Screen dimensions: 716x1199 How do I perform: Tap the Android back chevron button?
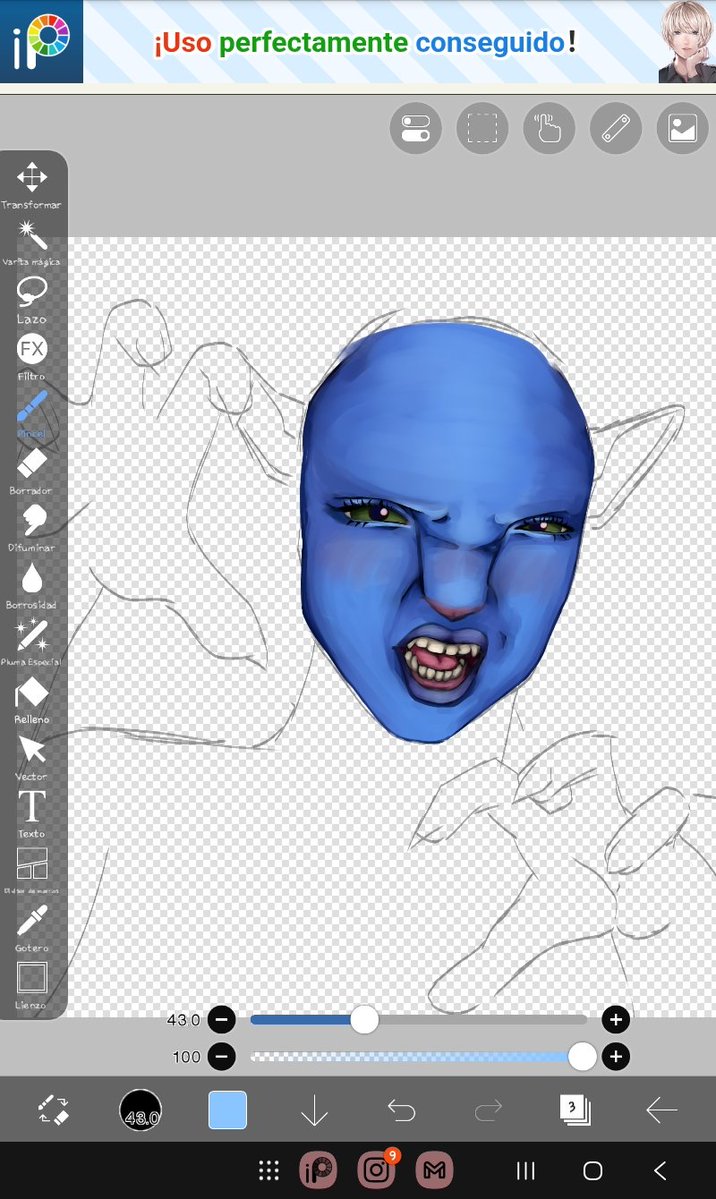[x=660, y=1170]
